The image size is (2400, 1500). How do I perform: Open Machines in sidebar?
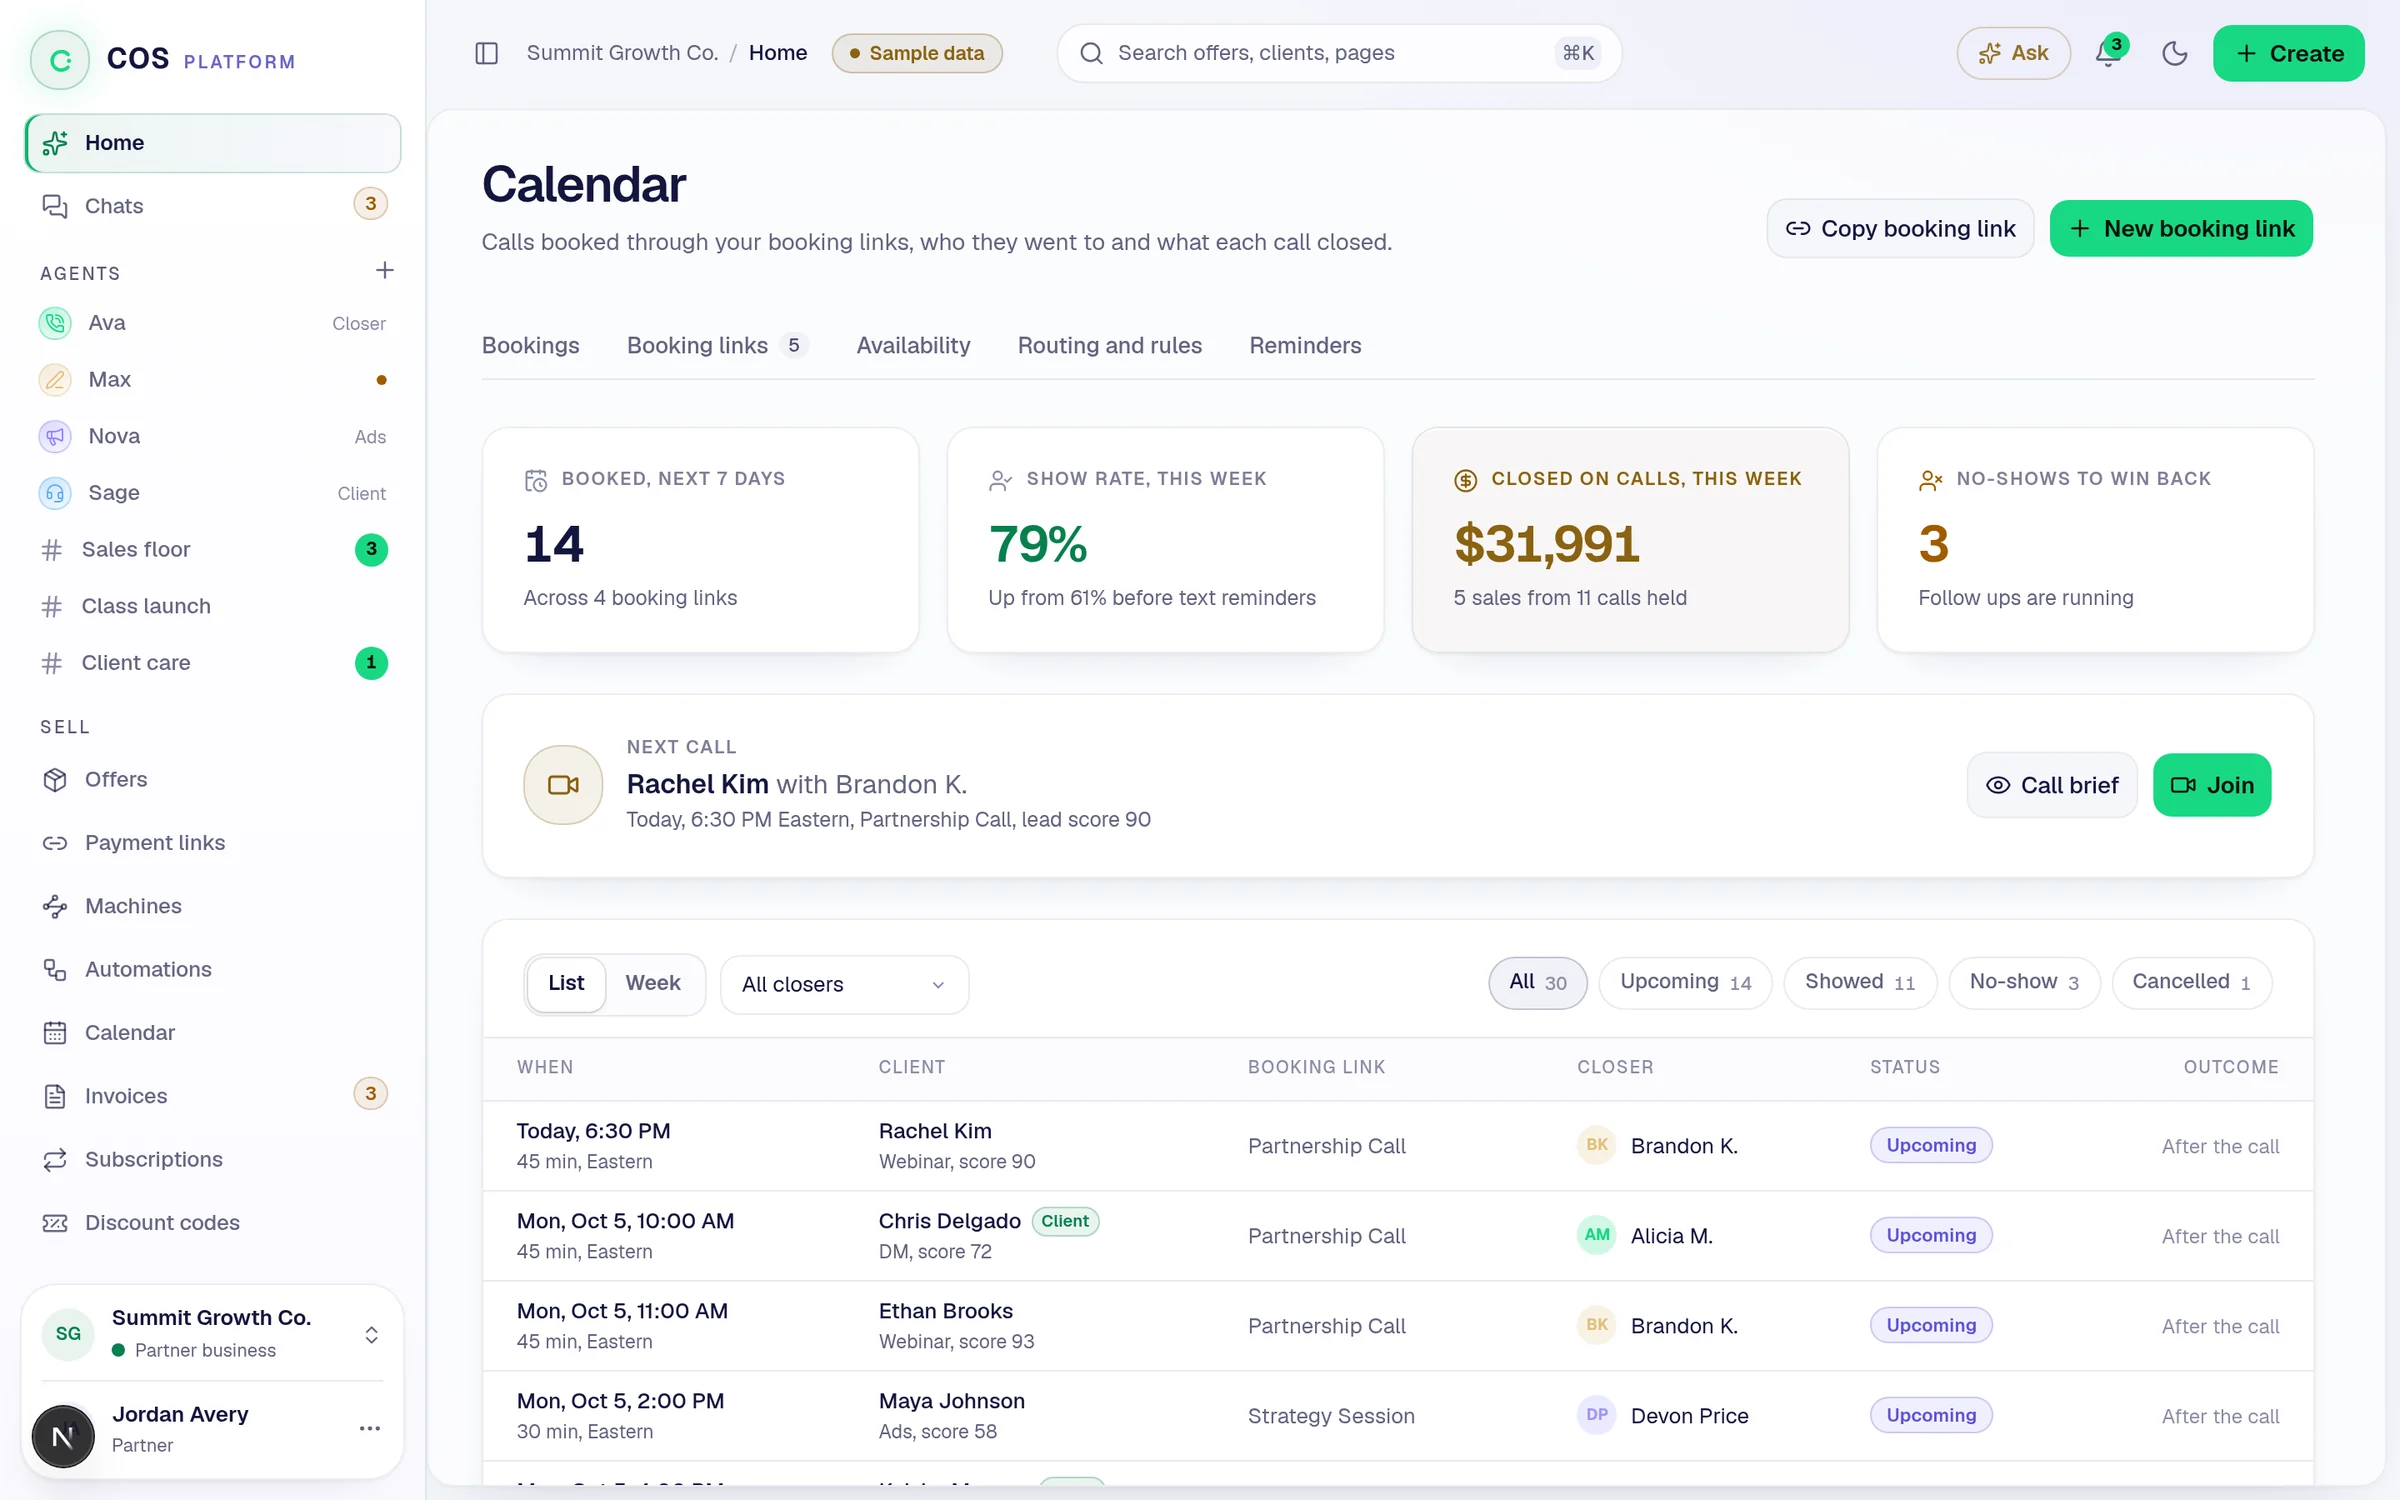click(212, 906)
